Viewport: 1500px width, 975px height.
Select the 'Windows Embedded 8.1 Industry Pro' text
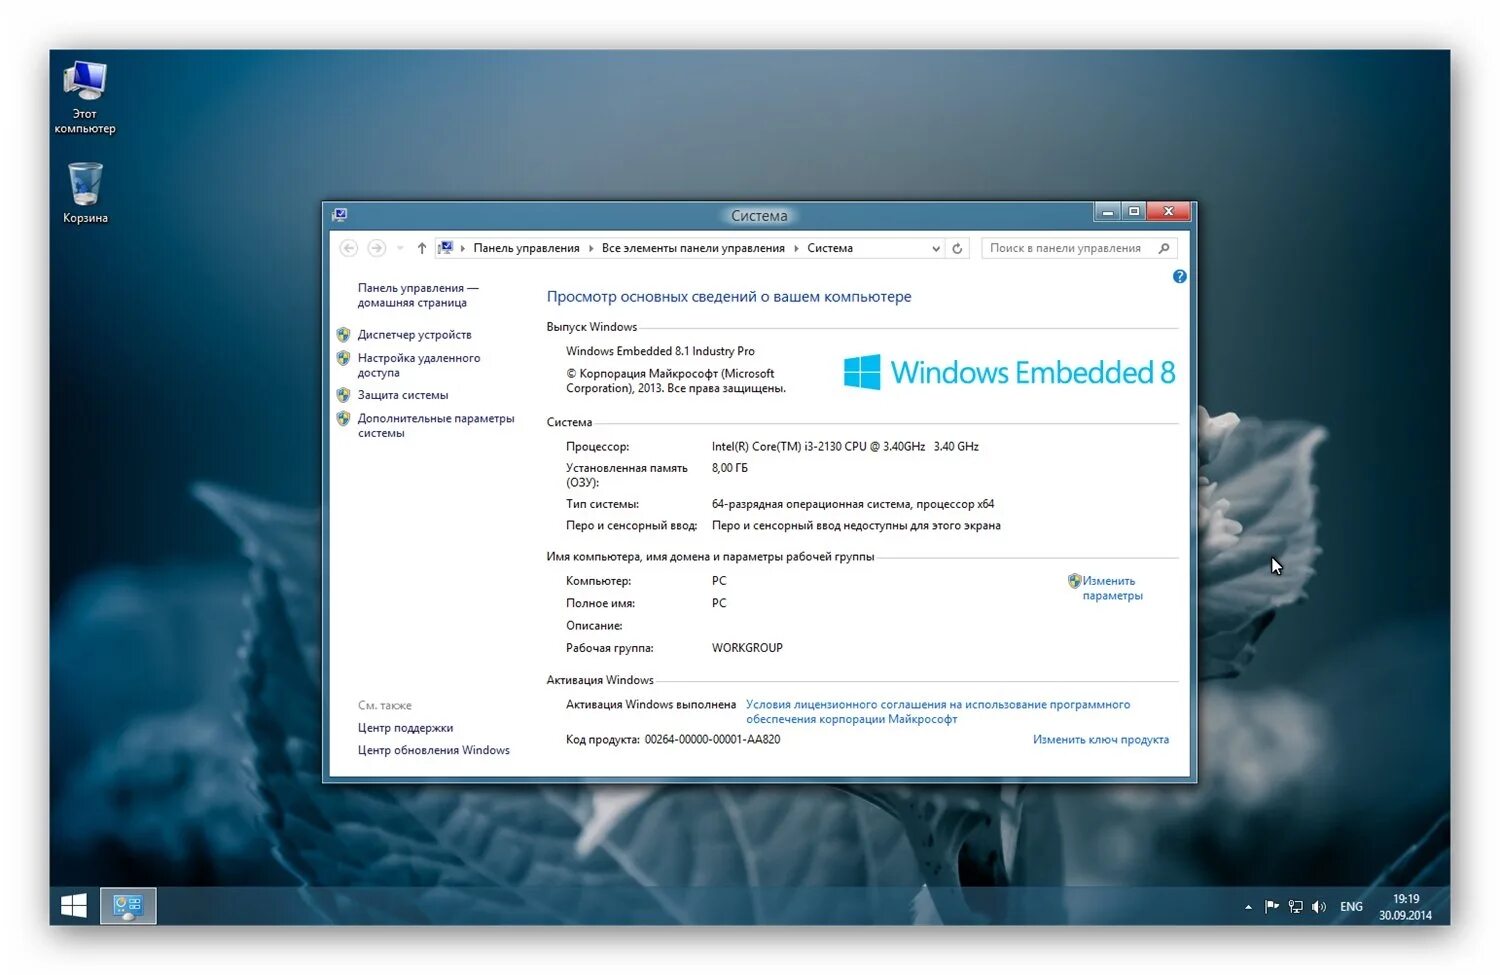660,351
